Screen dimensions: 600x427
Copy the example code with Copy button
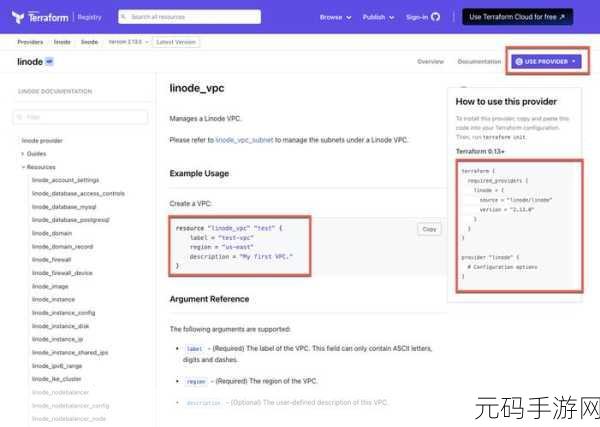click(429, 229)
